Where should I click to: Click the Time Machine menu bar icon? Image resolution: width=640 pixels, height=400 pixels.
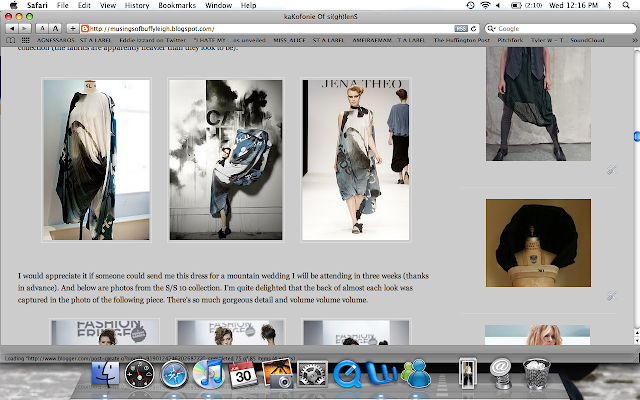coord(470,5)
